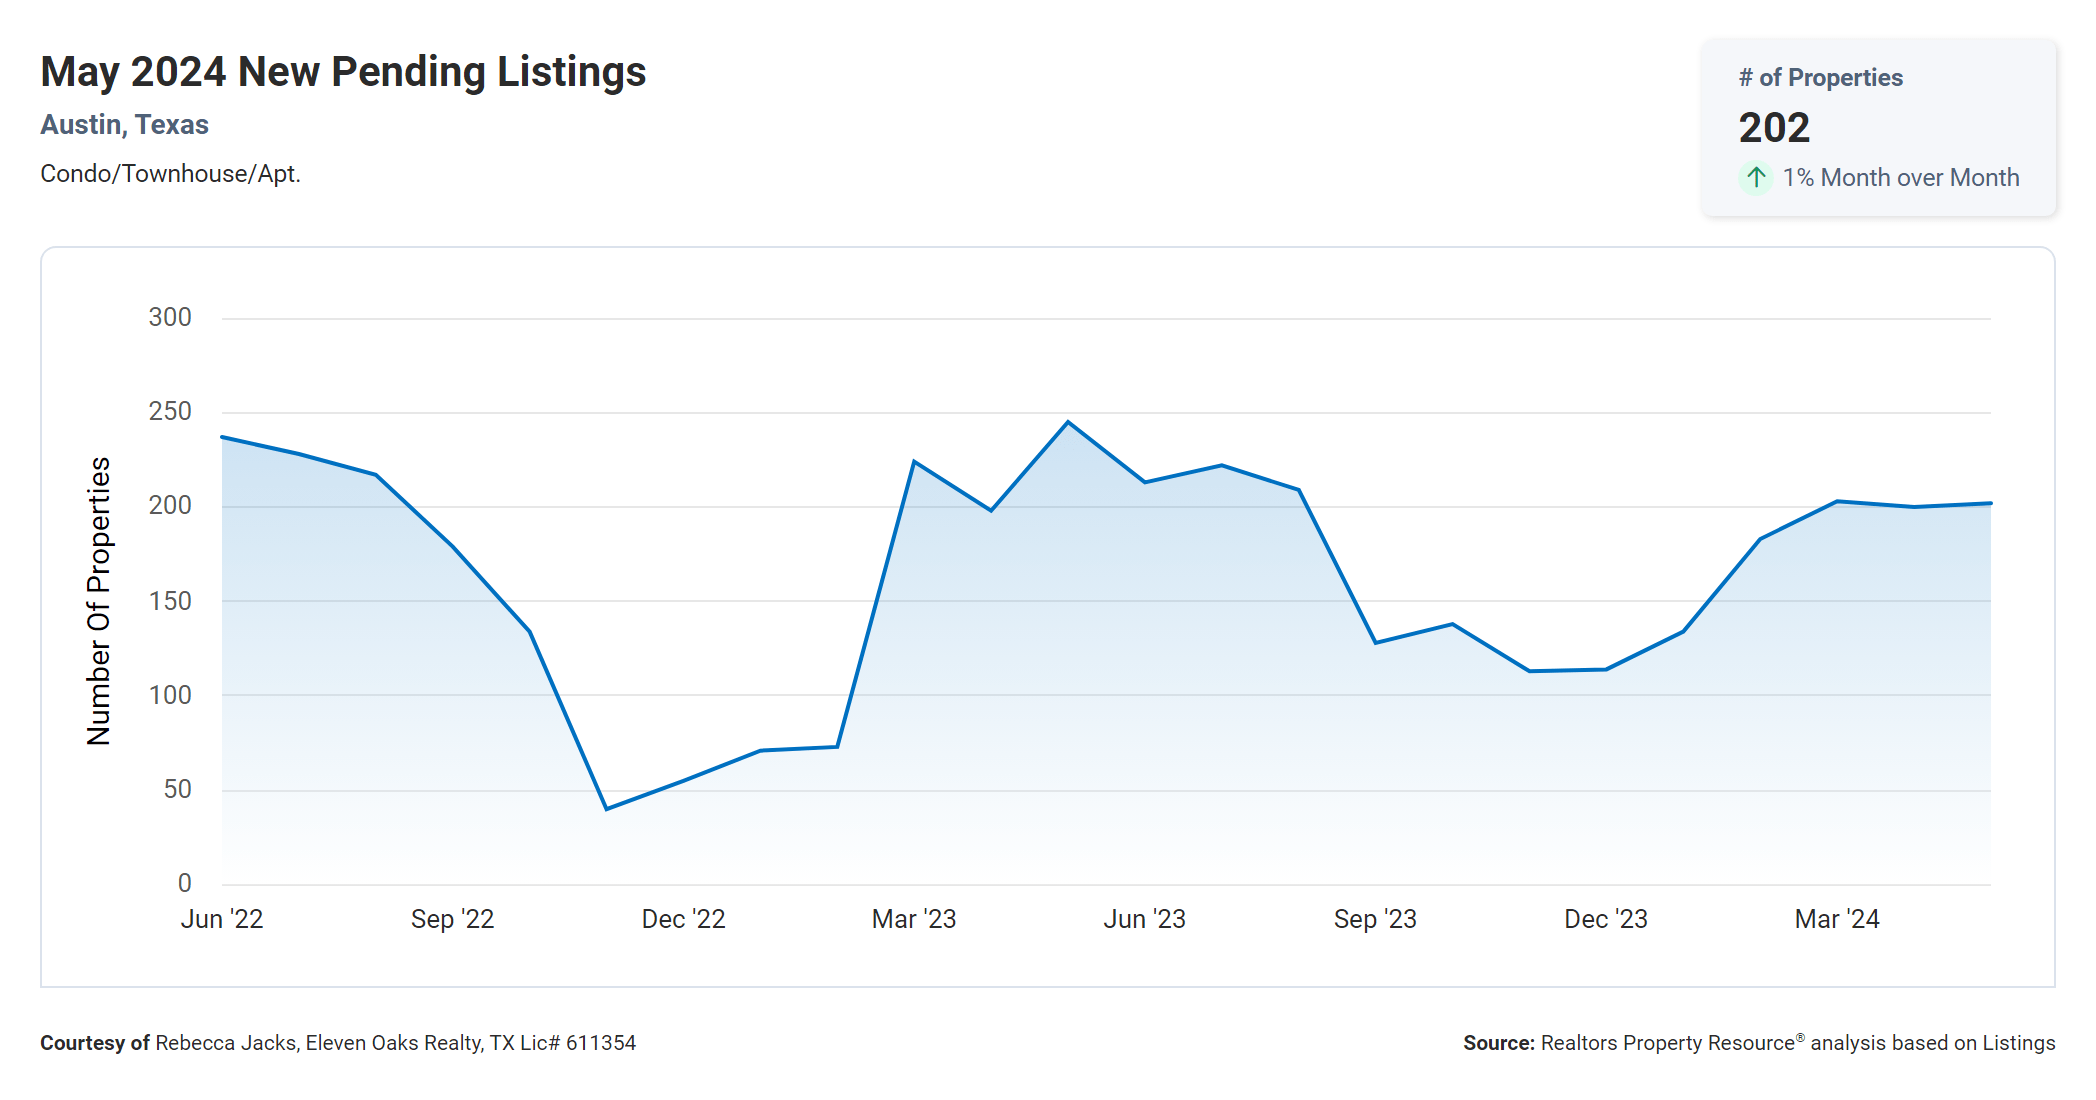Click the "Number Of Properties" axis title
The height and width of the screenshot is (1100, 2096).
tap(99, 601)
